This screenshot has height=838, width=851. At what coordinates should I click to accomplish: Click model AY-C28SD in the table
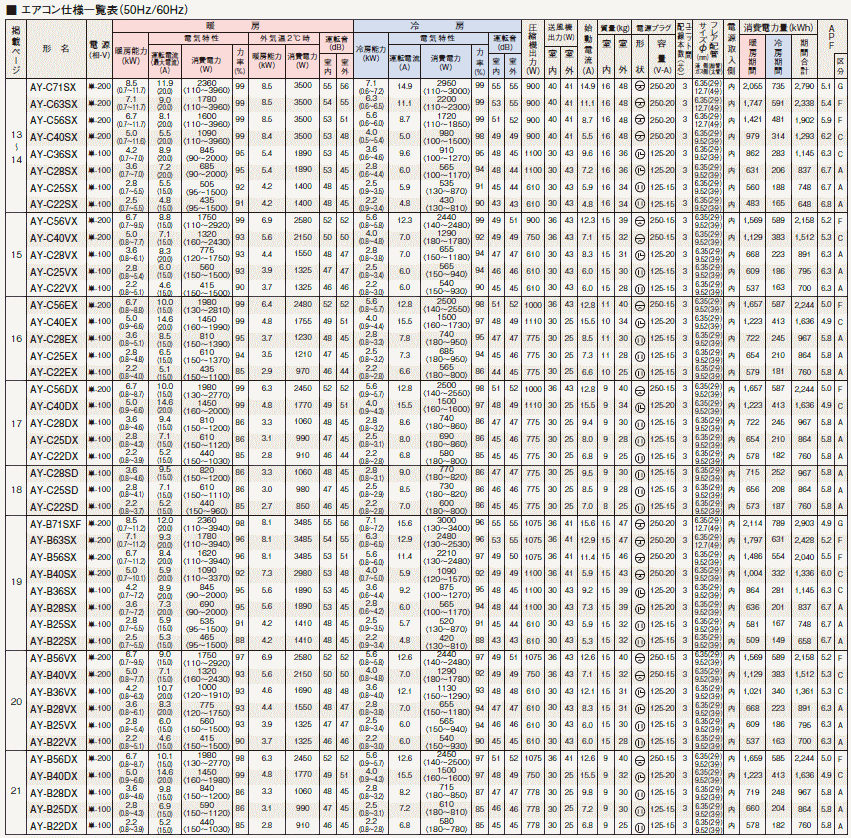(53, 473)
